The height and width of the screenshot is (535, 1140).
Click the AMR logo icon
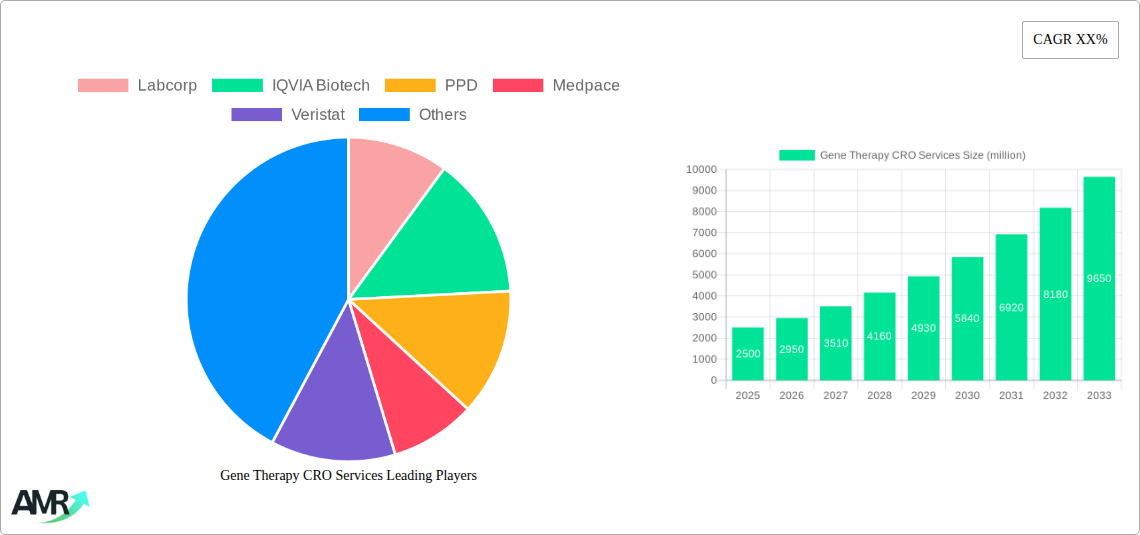[x=49, y=505]
